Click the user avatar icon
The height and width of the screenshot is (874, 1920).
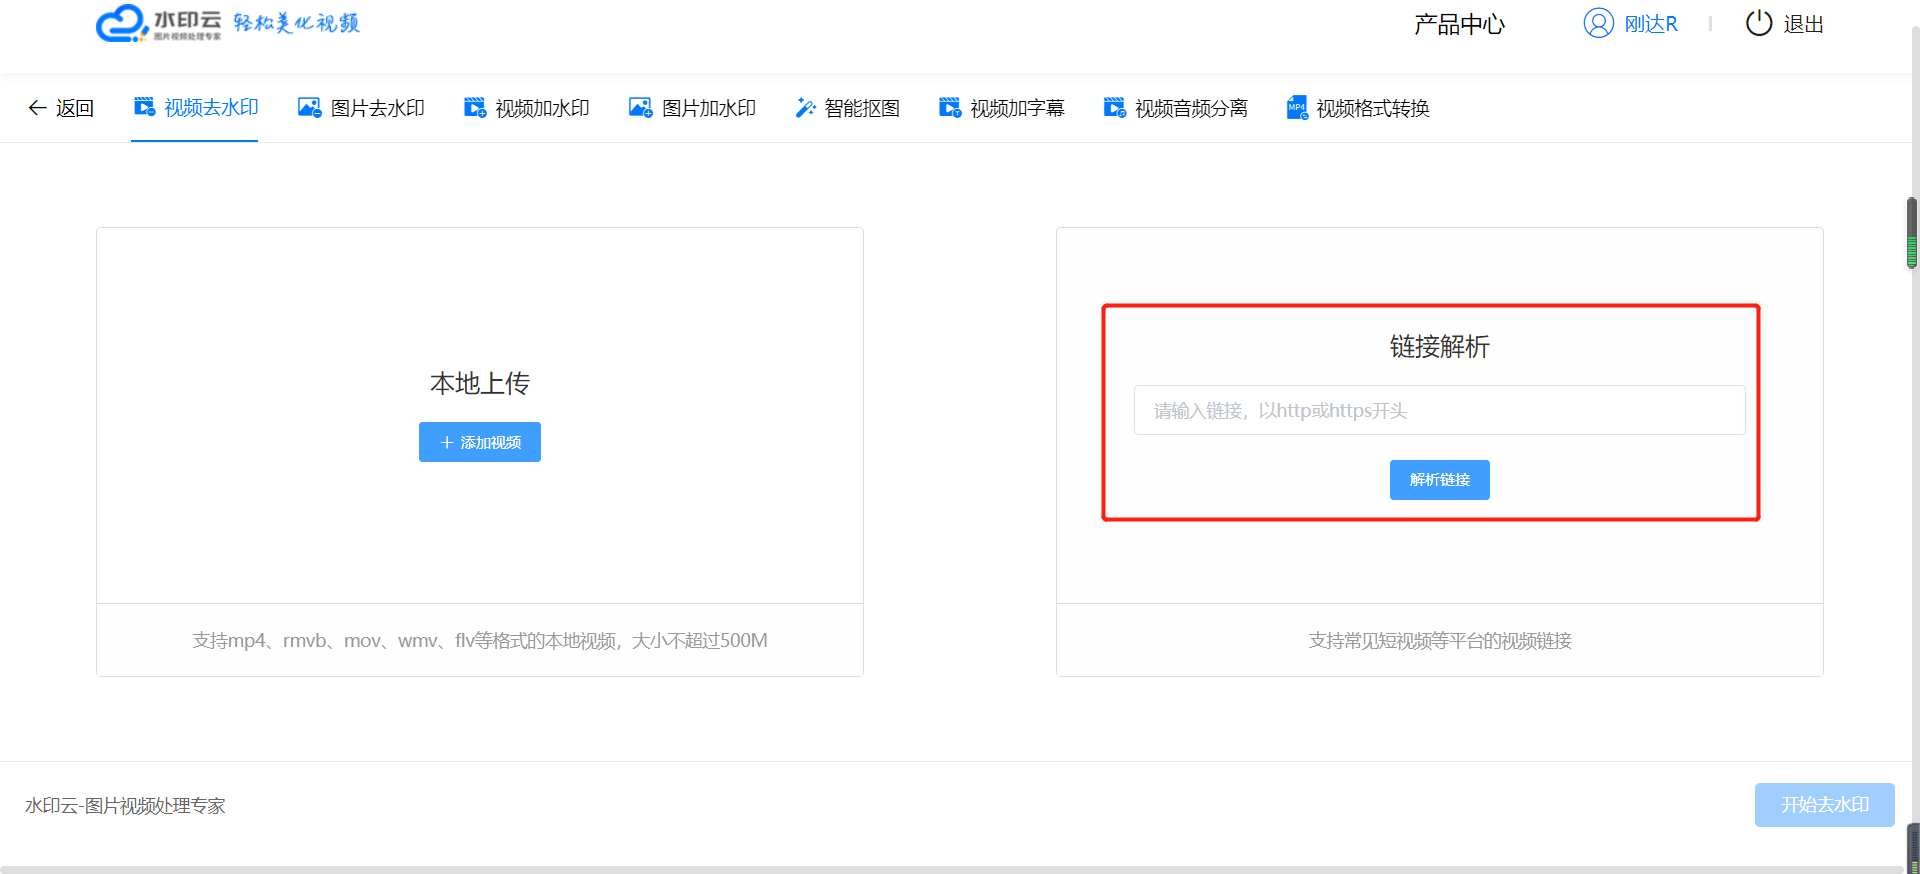[1598, 23]
